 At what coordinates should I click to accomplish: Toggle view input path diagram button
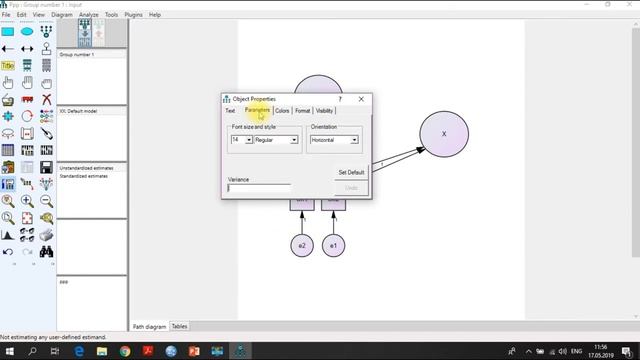[85, 33]
